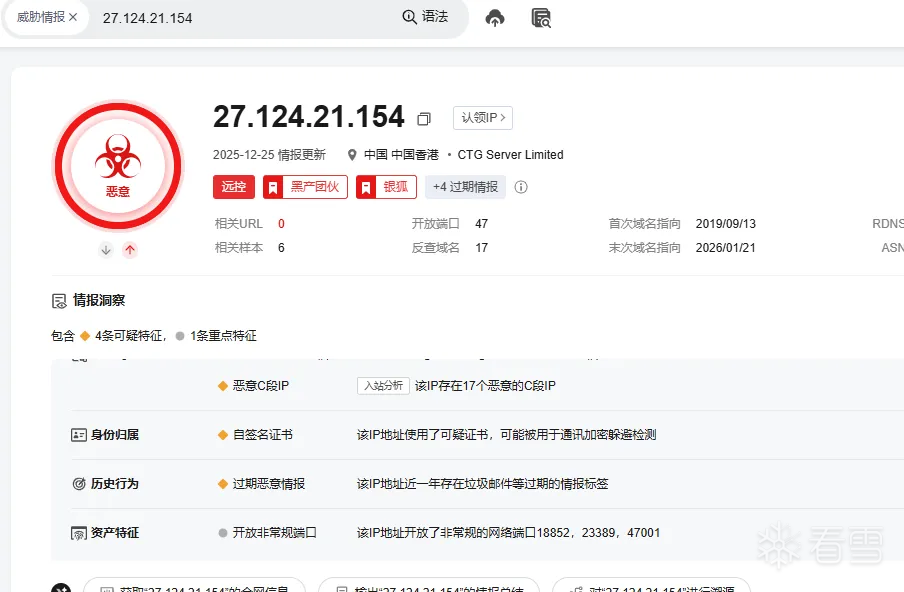Click the 身份归属 identity icon
The width and height of the screenshot is (904, 592).
(x=81, y=433)
